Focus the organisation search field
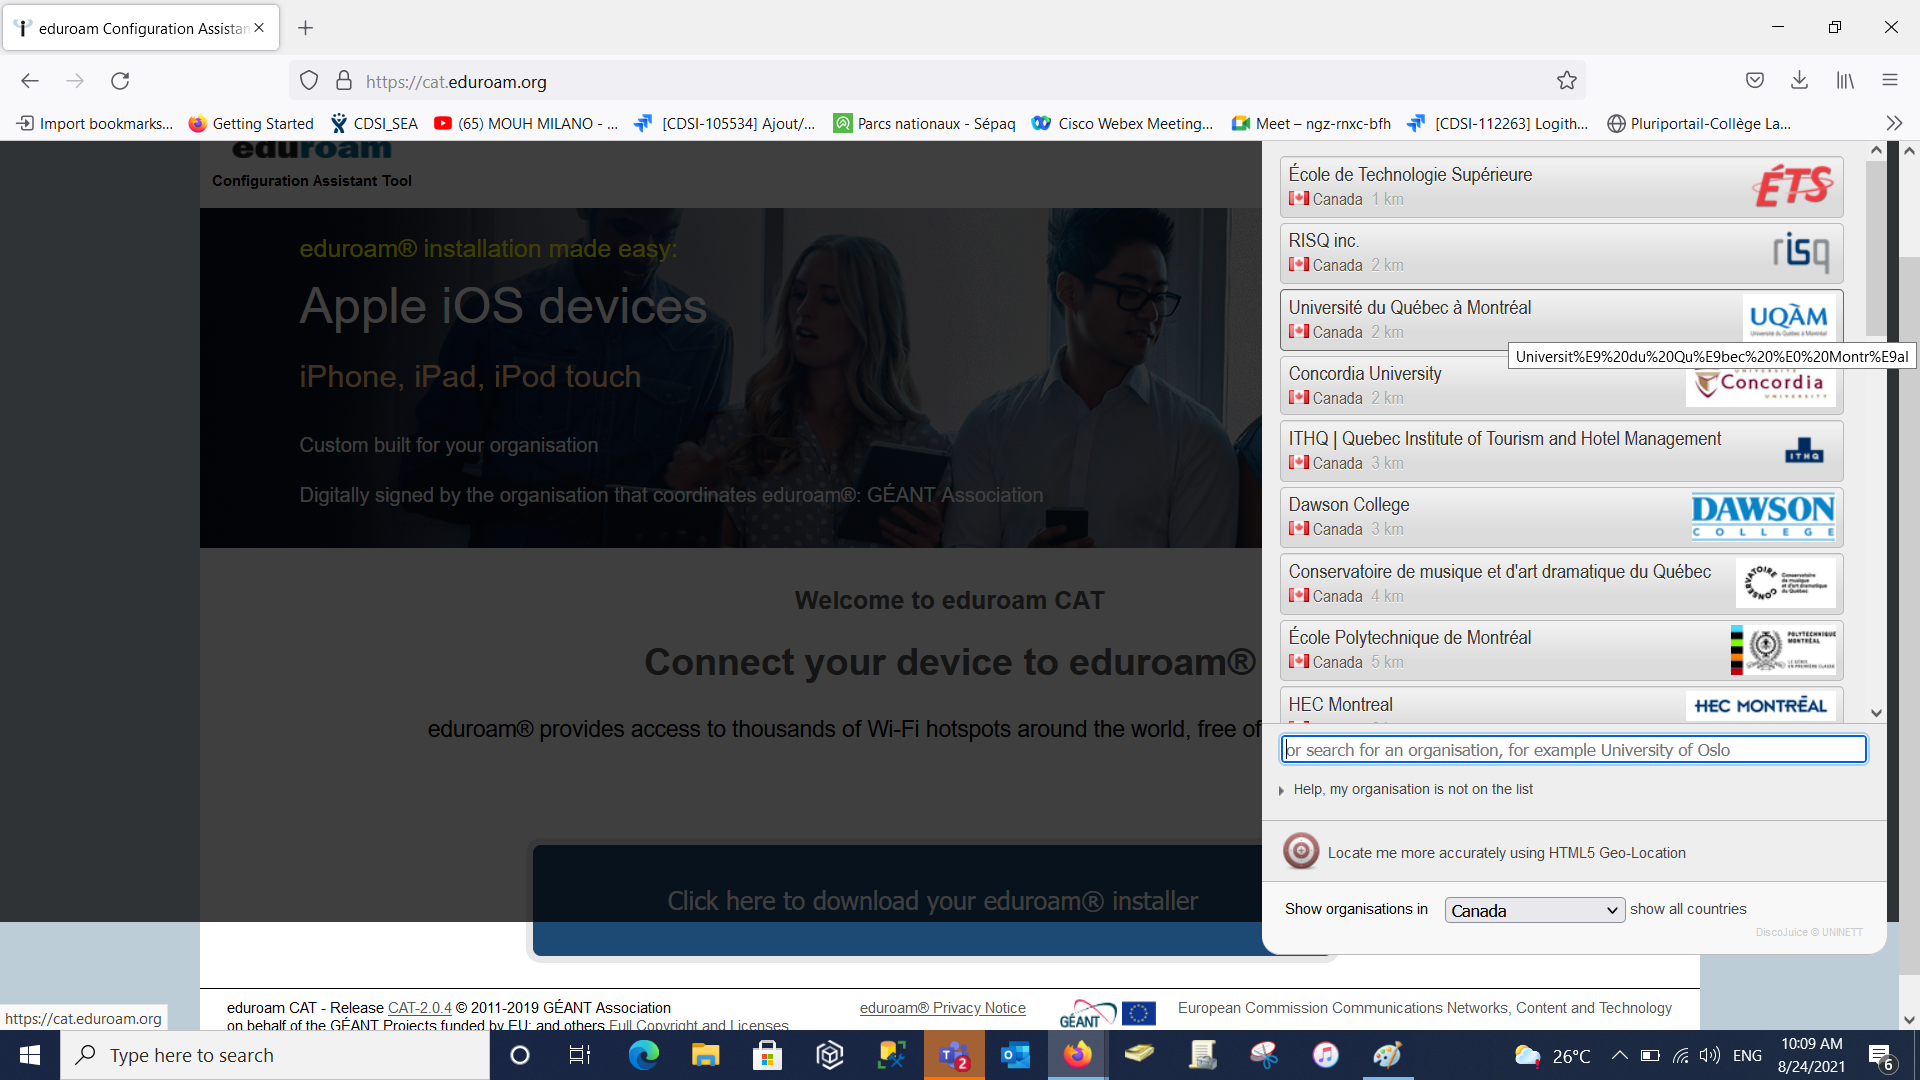1920x1080 pixels. click(x=1574, y=750)
